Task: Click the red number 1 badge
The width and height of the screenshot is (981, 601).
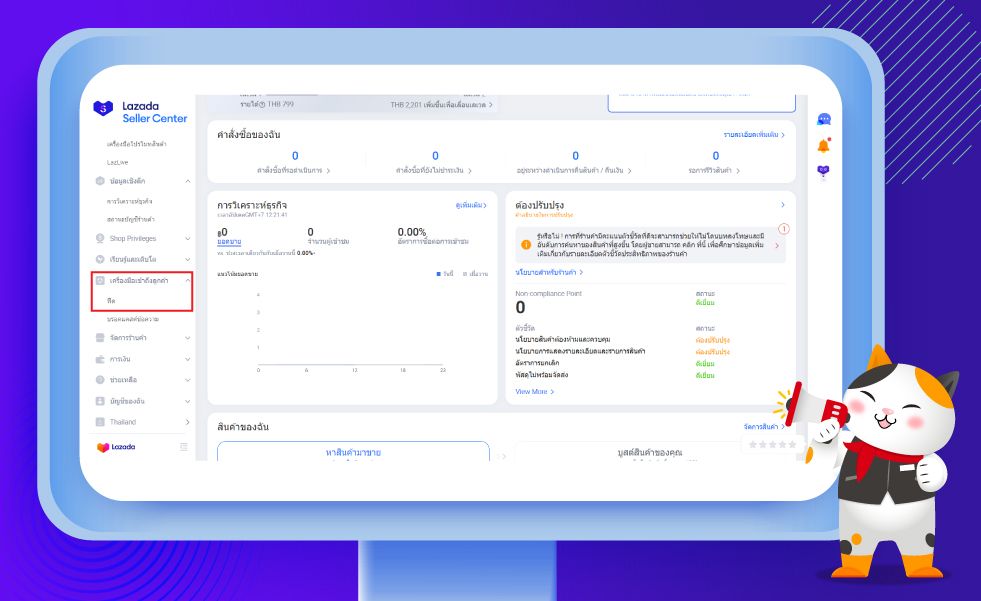Action: 784,229
